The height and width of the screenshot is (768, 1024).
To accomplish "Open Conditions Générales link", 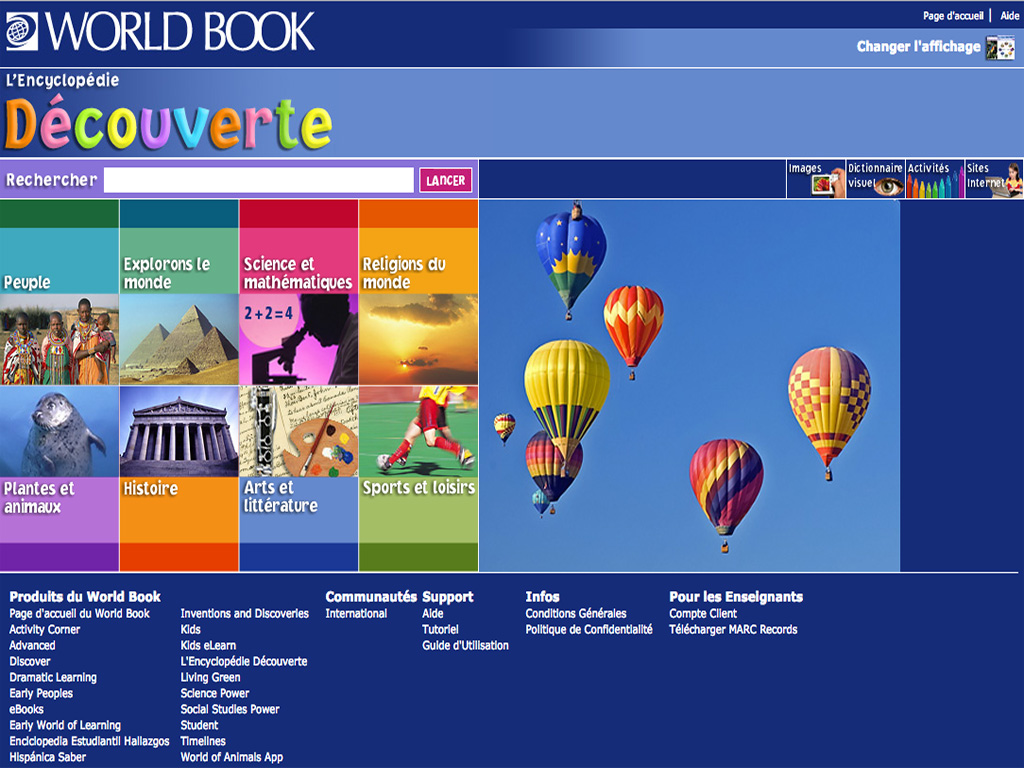I will (575, 613).
